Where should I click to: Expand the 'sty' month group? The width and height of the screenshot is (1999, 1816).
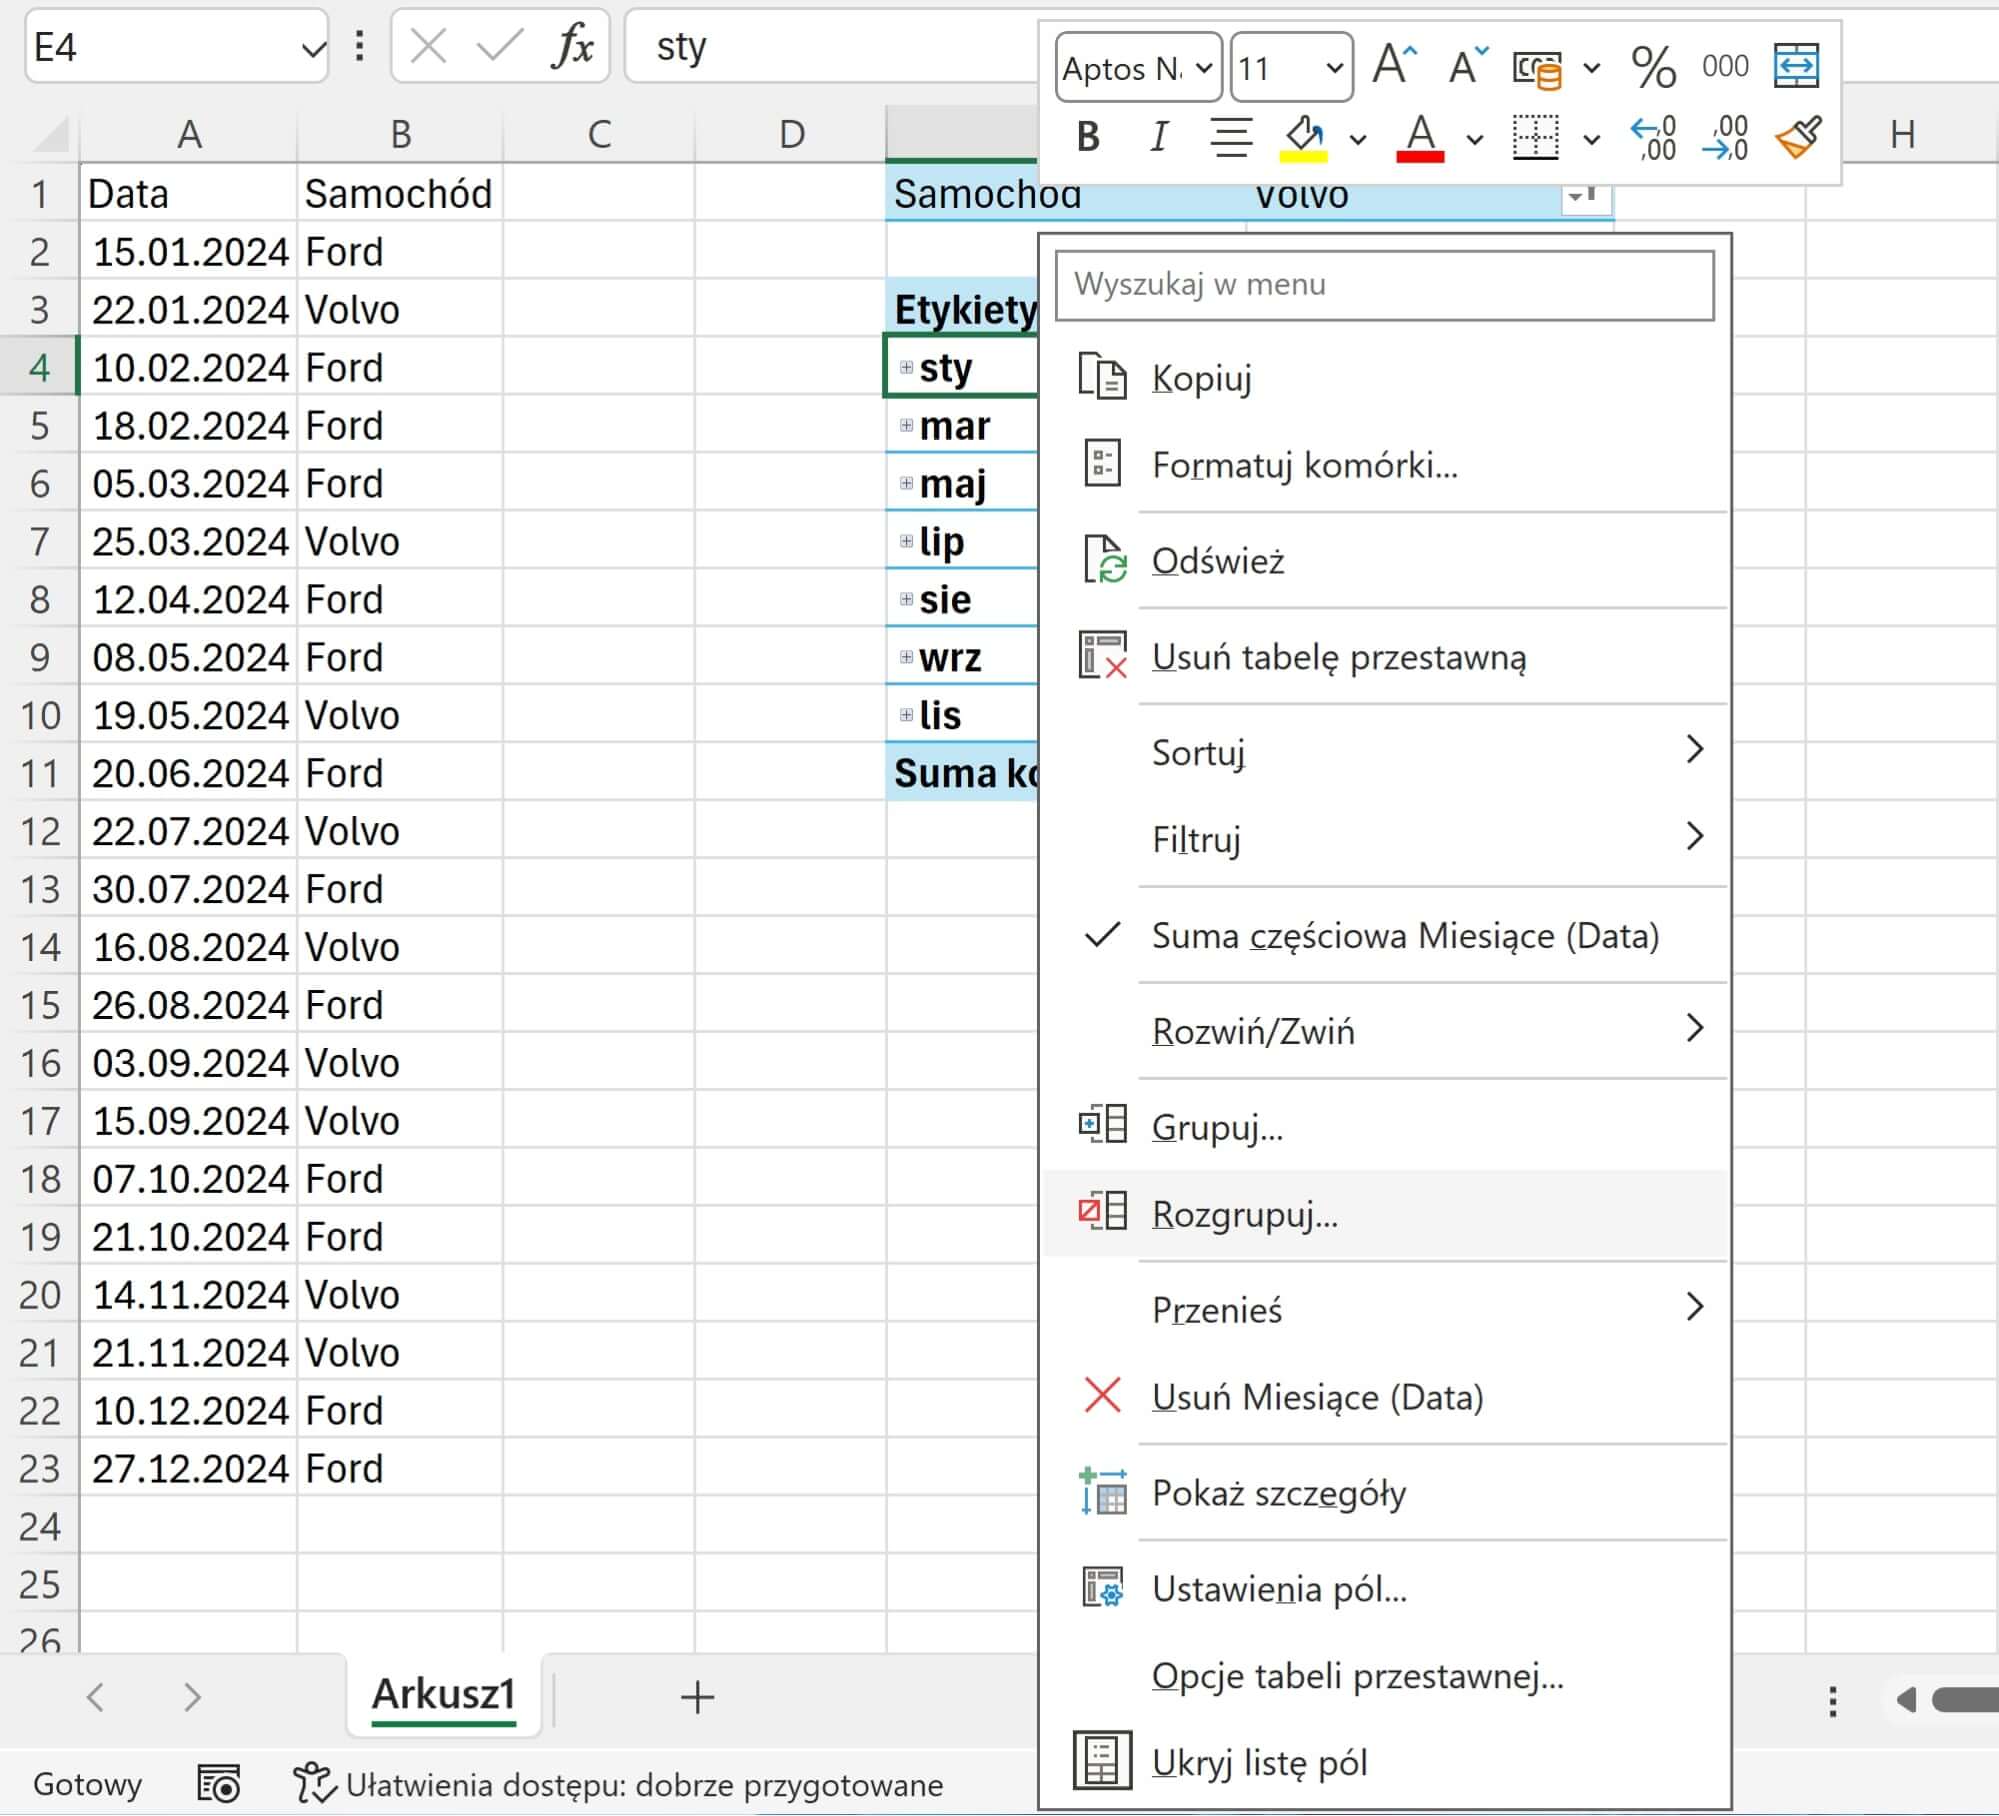(906, 368)
